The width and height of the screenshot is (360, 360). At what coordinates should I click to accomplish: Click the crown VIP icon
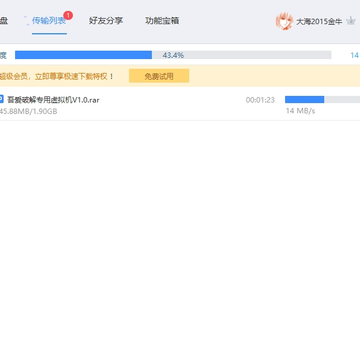(351, 21)
